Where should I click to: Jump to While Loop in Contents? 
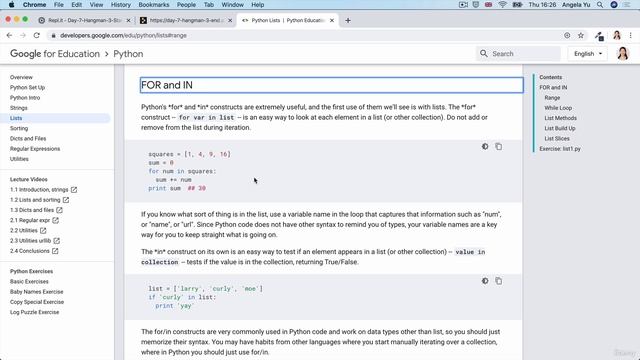tap(558, 108)
